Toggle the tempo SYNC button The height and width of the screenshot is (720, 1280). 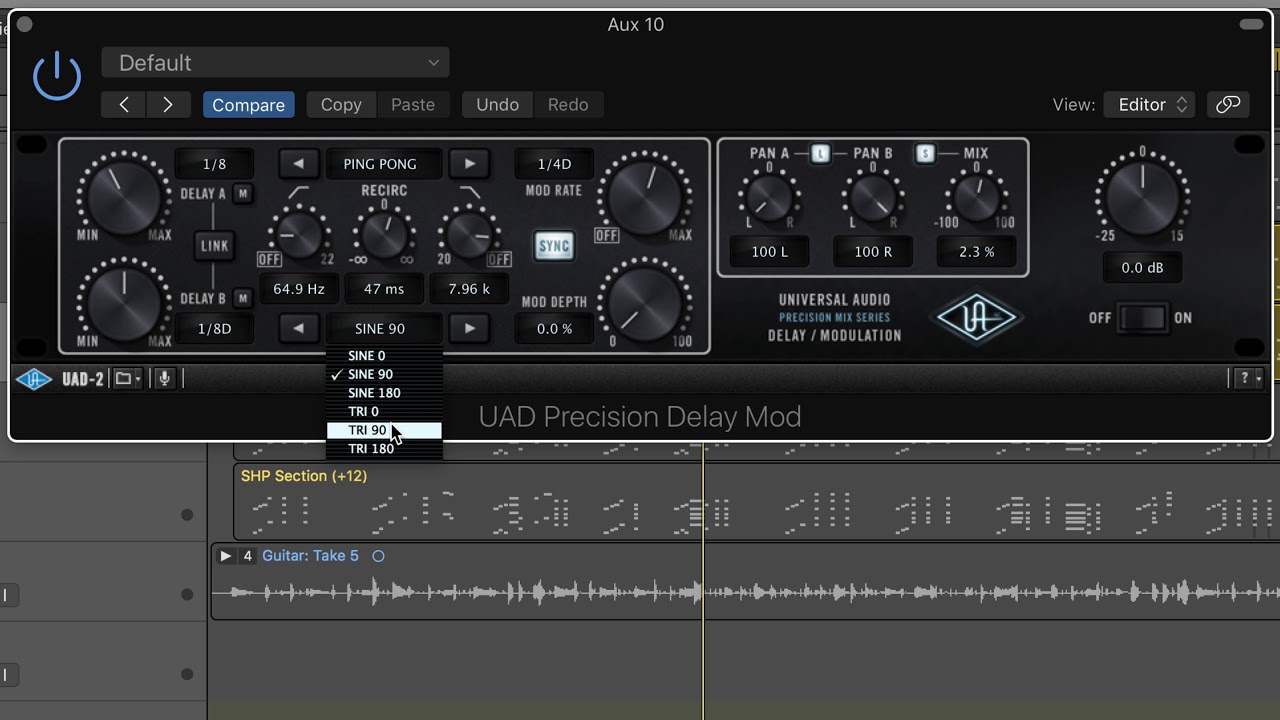pos(554,247)
